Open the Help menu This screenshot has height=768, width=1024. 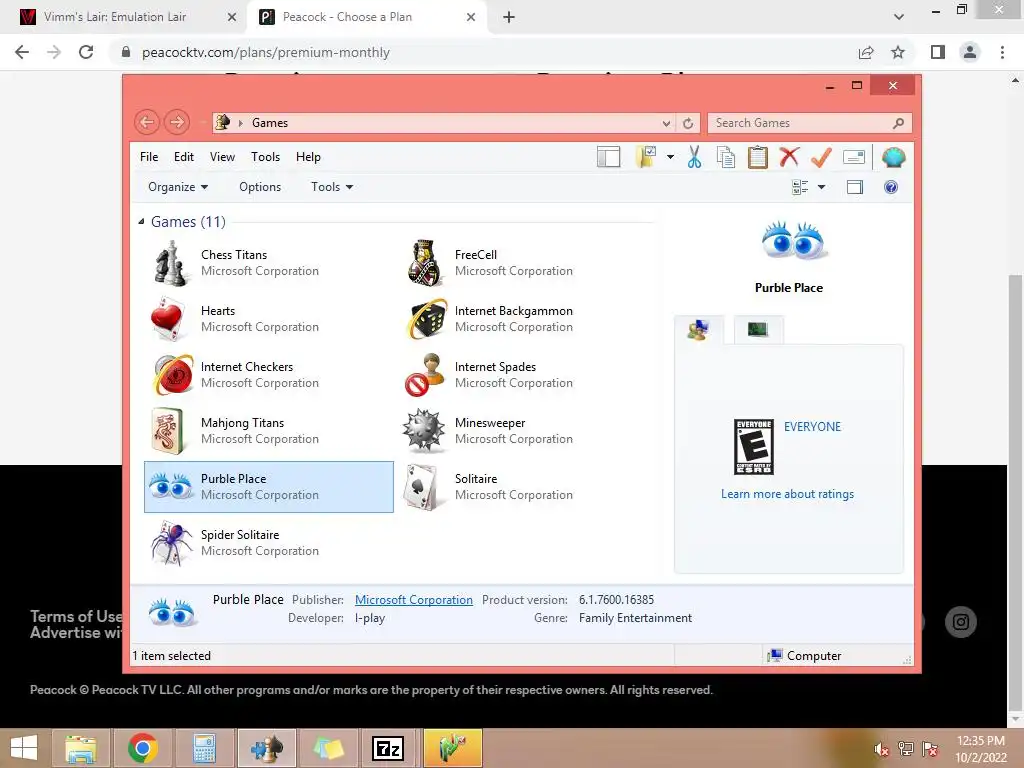click(308, 157)
